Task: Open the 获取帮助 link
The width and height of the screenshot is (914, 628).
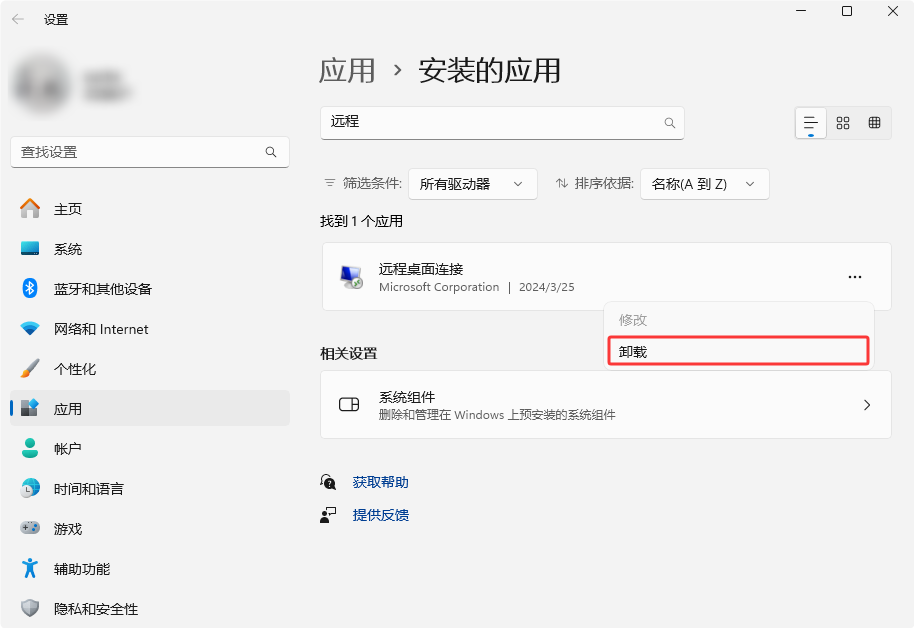Action: [380, 482]
